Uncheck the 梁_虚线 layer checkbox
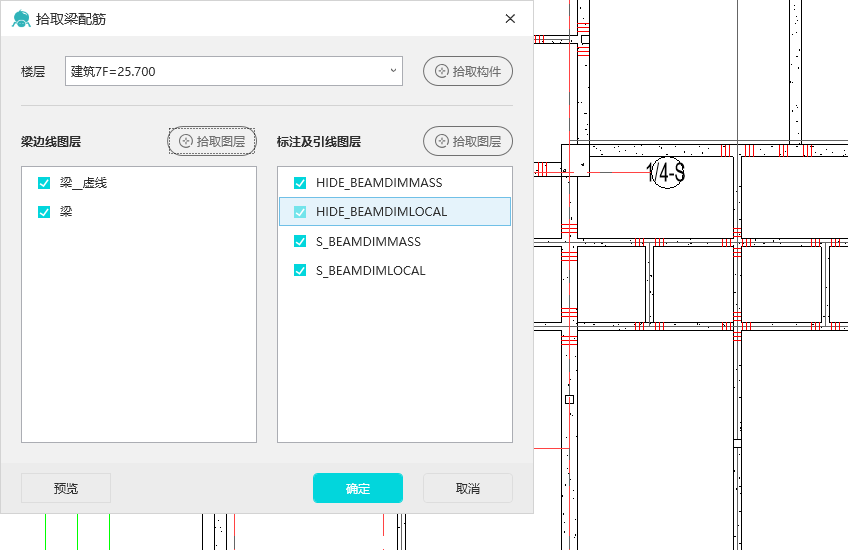The image size is (848, 550). pos(44,183)
